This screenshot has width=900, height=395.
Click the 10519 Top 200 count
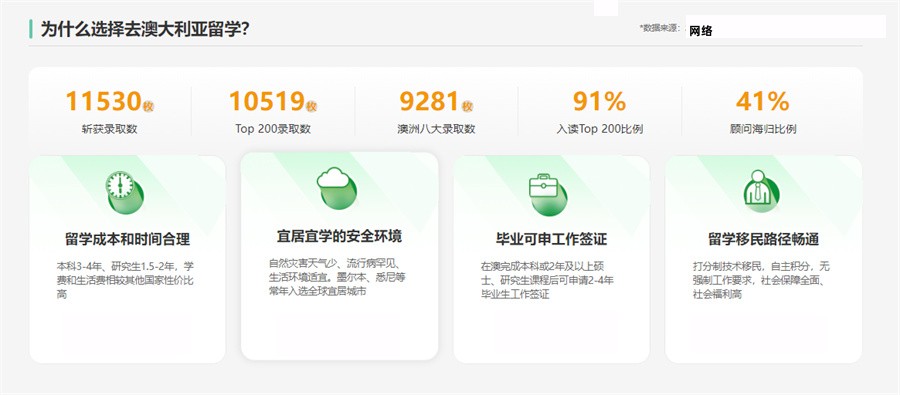tap(266, 102)
